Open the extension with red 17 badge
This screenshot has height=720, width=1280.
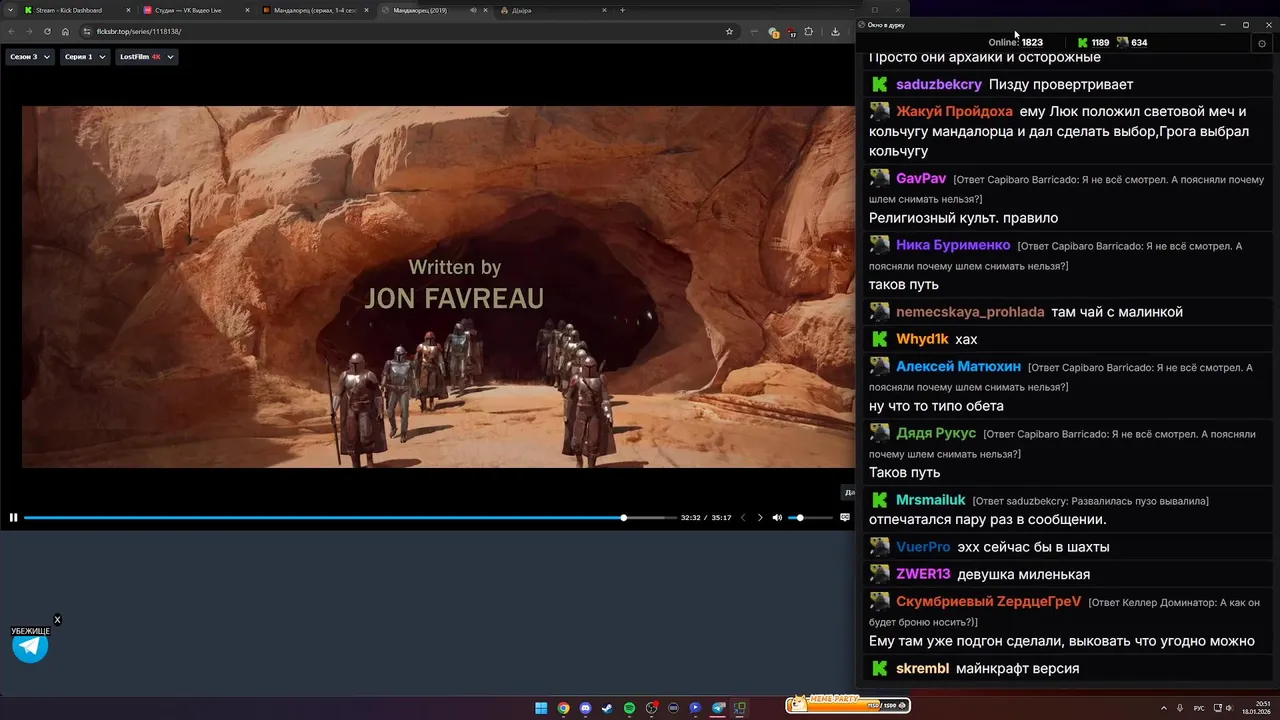(791, 32)
